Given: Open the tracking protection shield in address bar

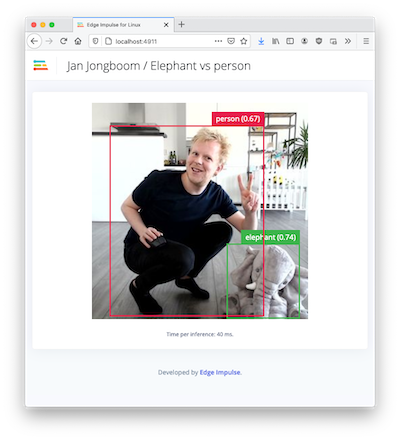Looking at the screenshot, I should [95, 41].
